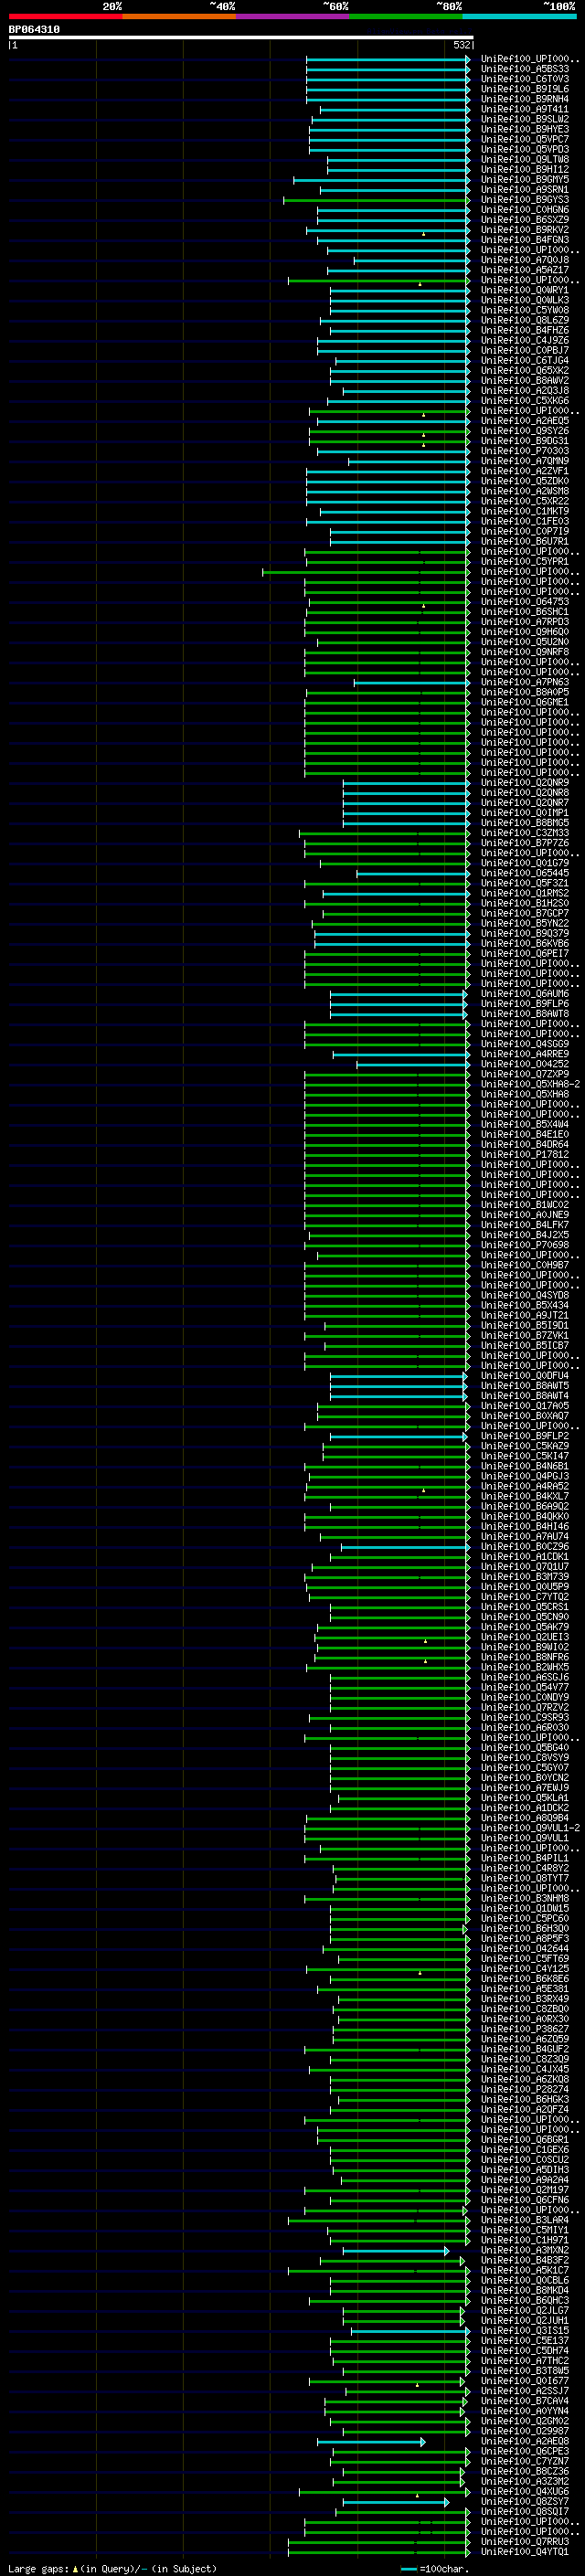This screenshot has width=585, height=2576.
Task: Click the red 20% identity legend segment
Action: [x=65, y=16]
